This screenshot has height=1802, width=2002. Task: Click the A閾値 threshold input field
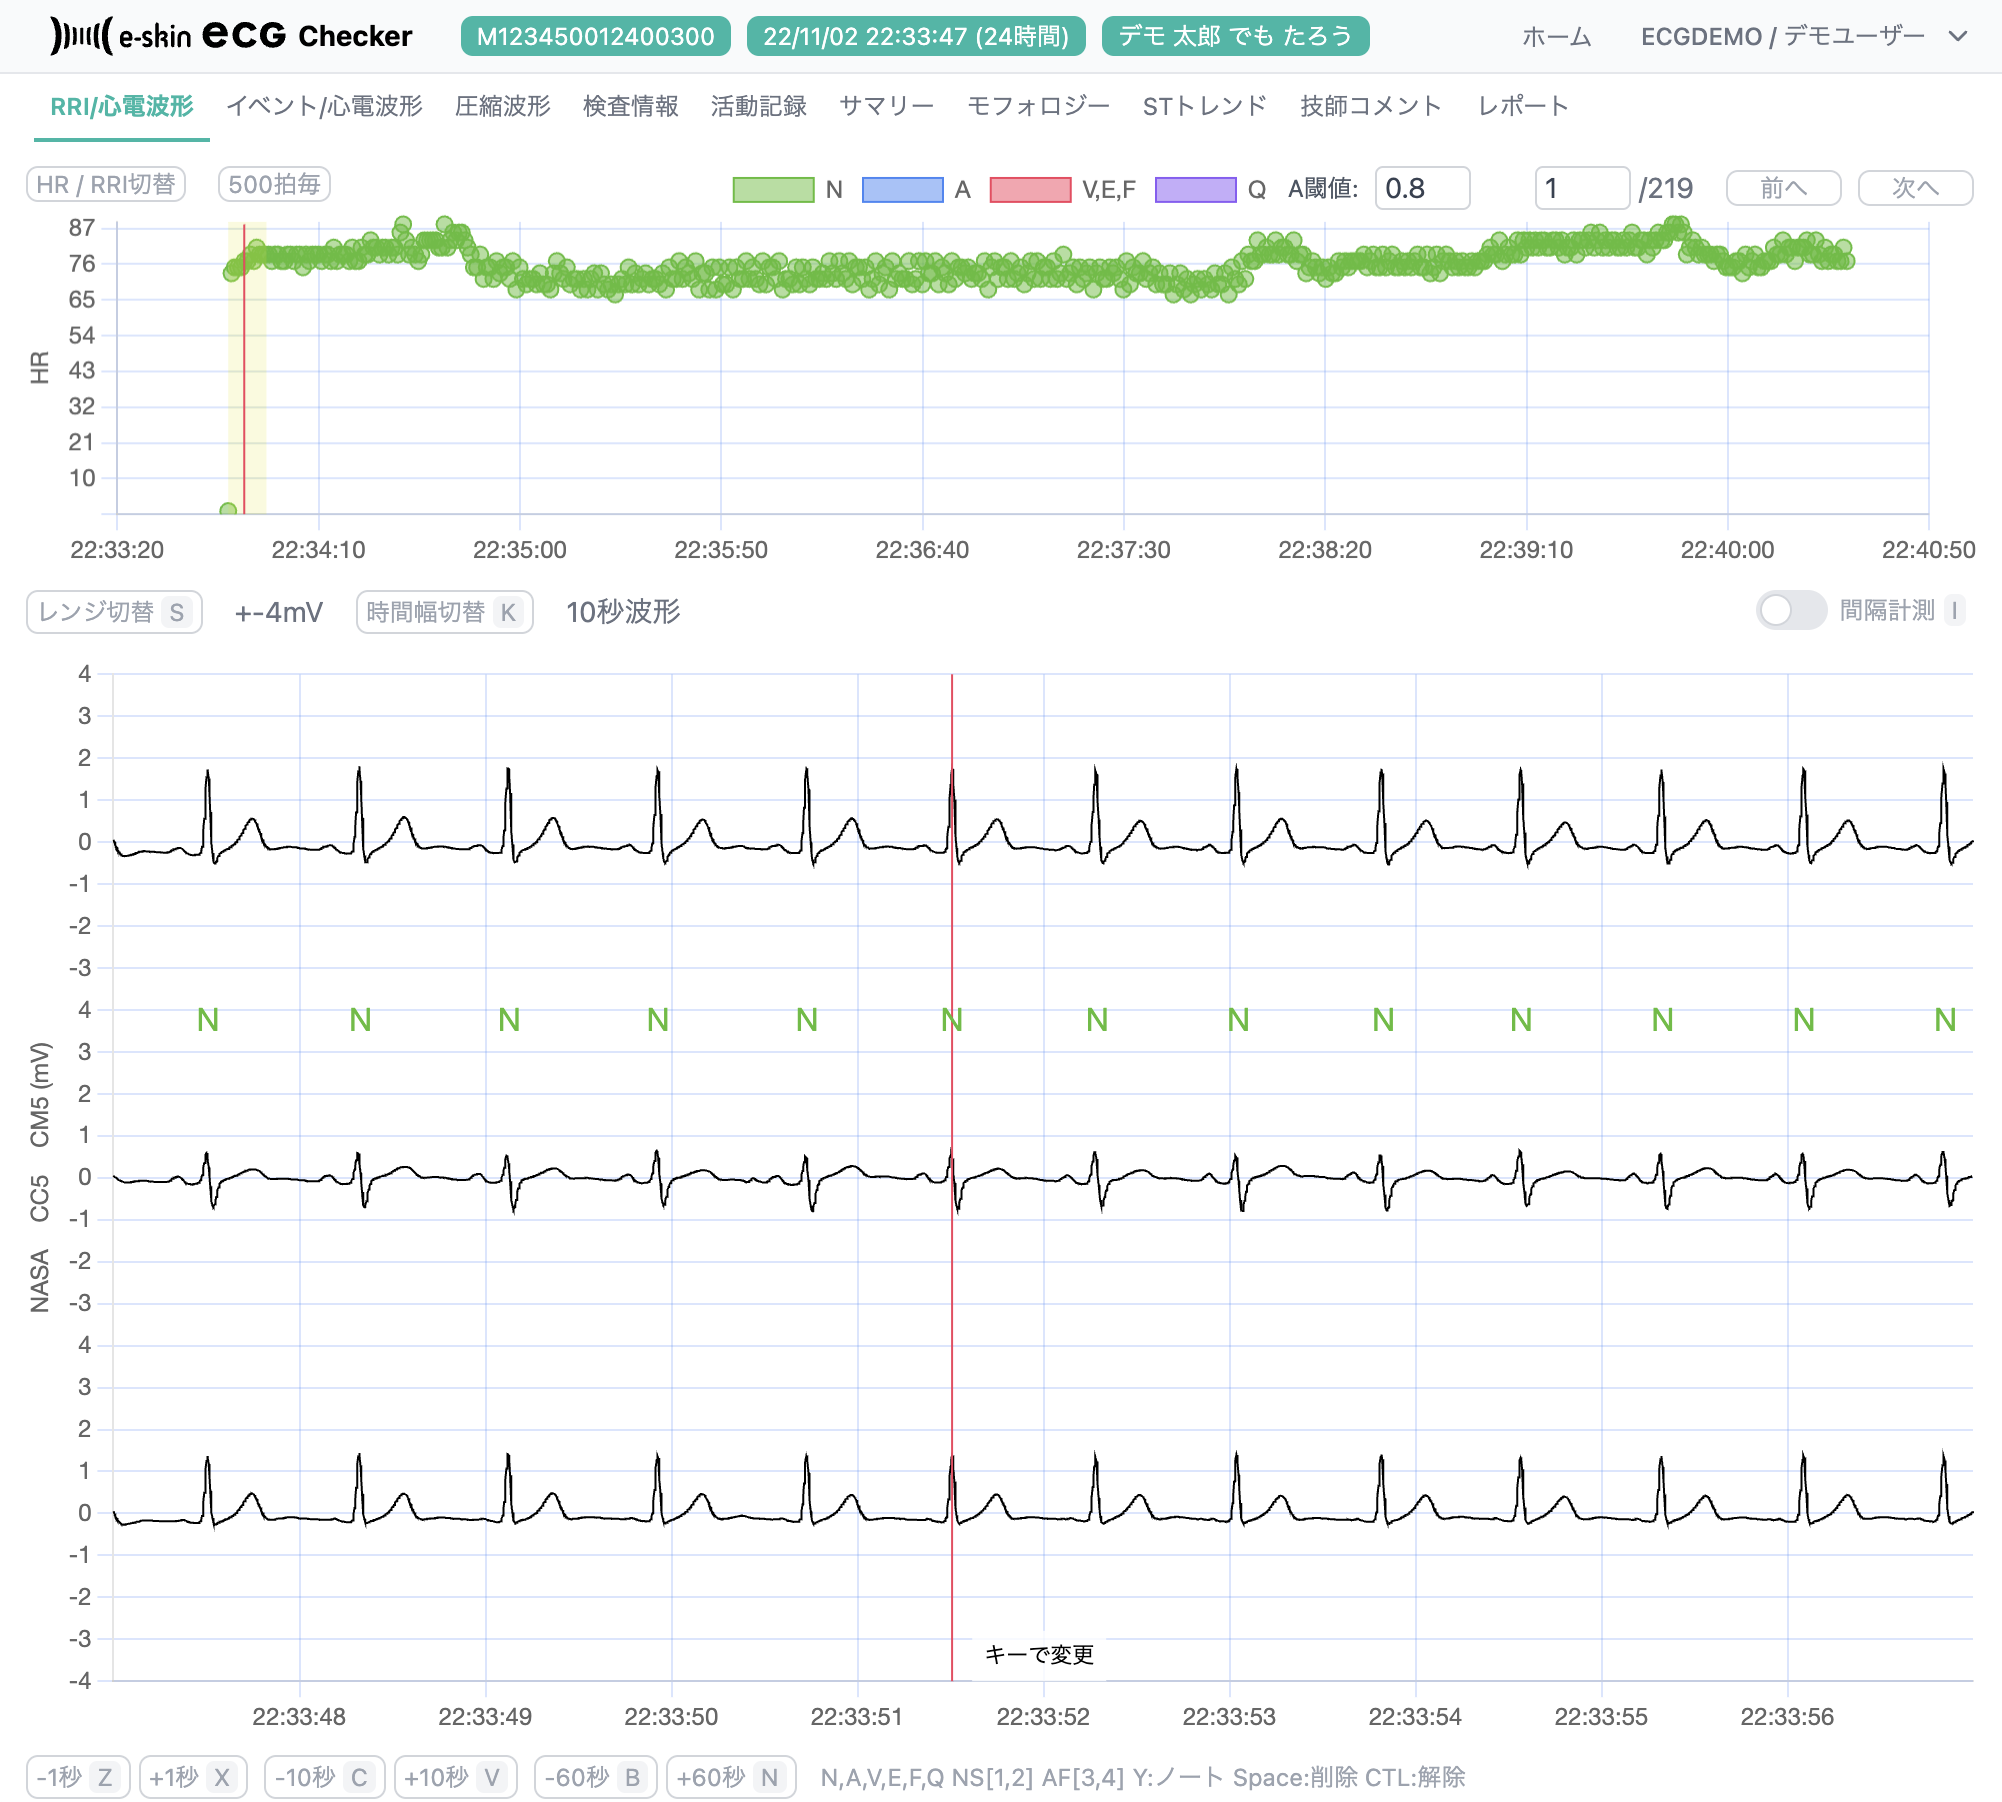coord(1422,188)
